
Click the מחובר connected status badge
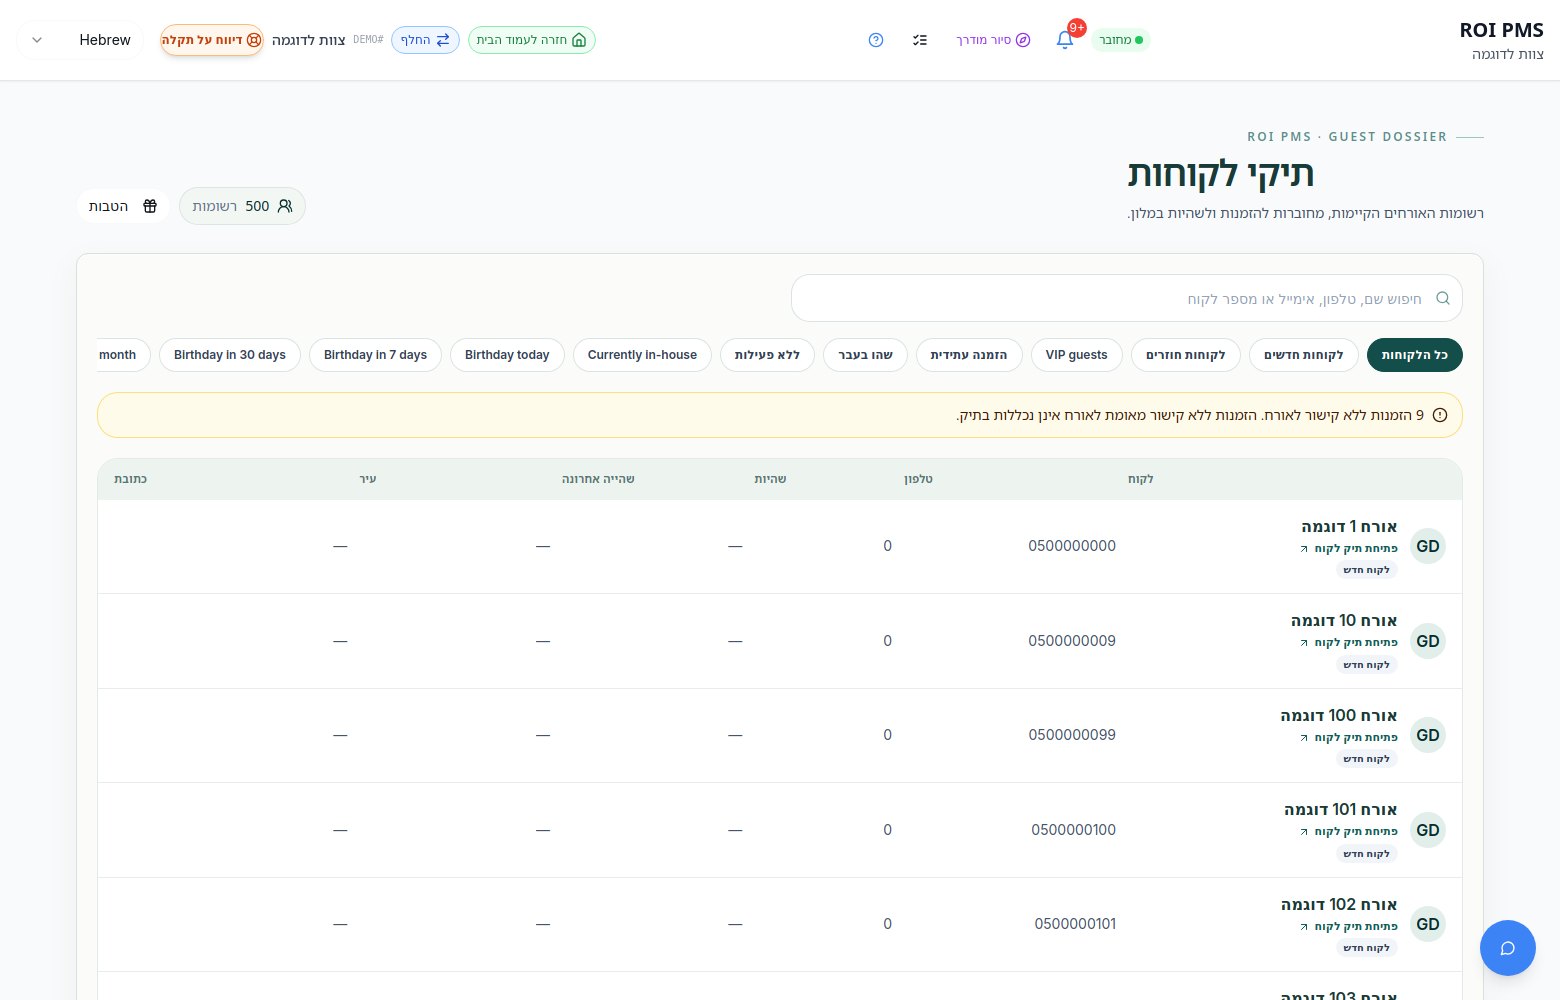[x=1121, y=40]
